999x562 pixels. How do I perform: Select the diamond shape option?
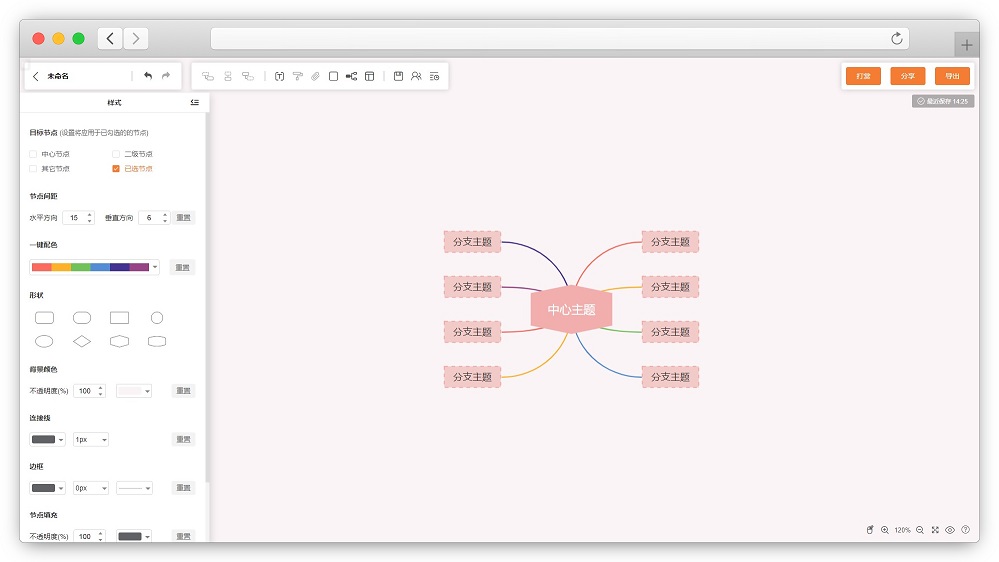[82, 341]
